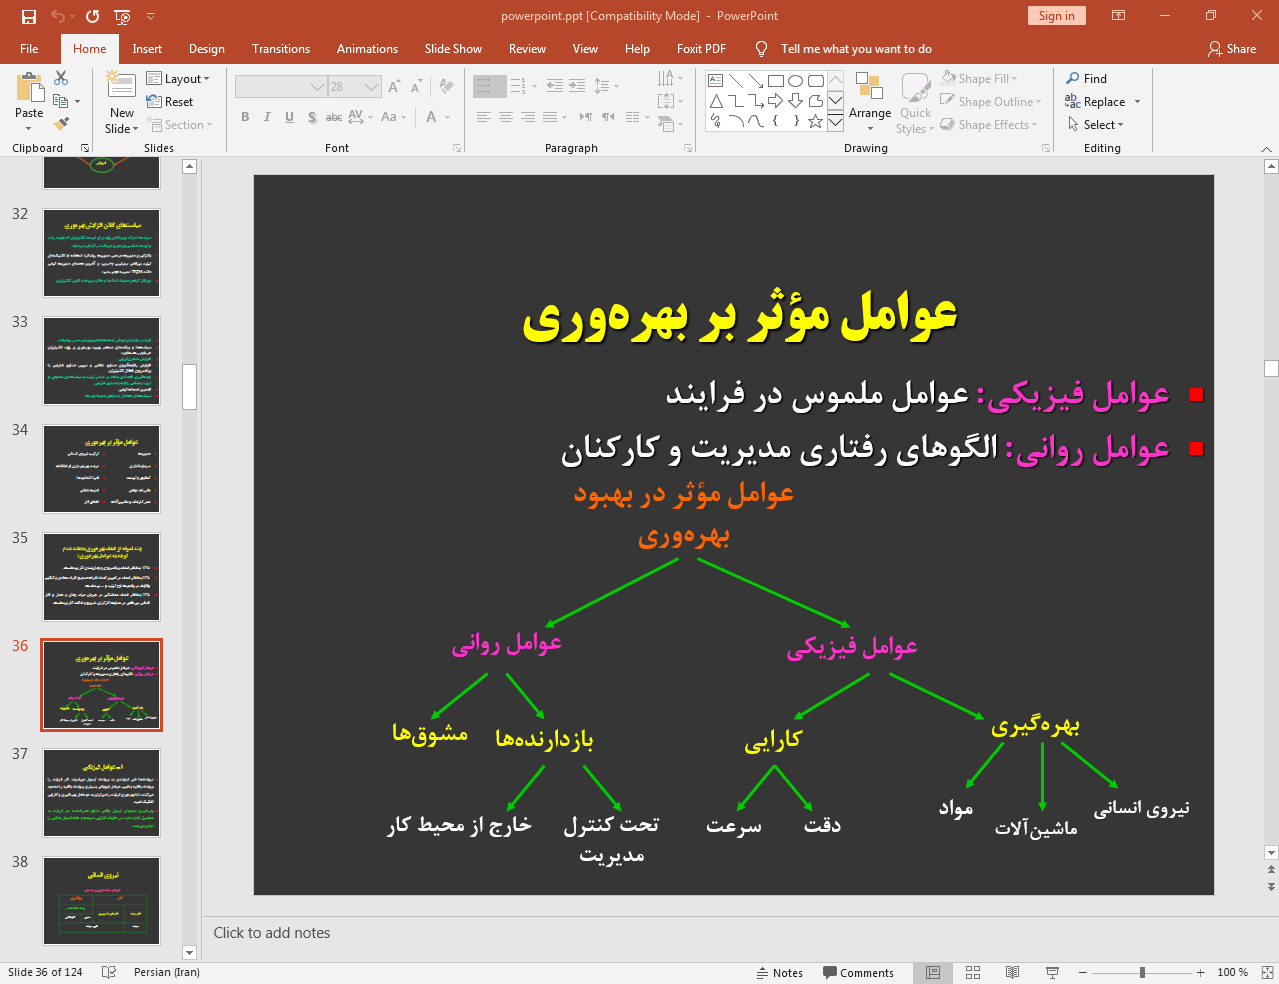This screenshot has width=1279, height=984.
Task: Expand the shapes gallery More arrow
Action: [835, 121]
